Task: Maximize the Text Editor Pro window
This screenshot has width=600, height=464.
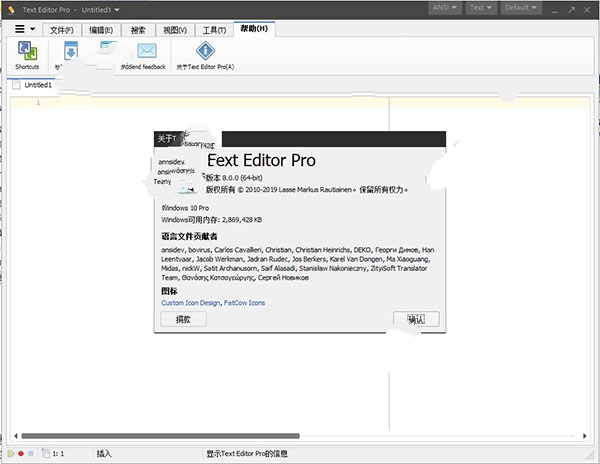Action: click(571, 10)
